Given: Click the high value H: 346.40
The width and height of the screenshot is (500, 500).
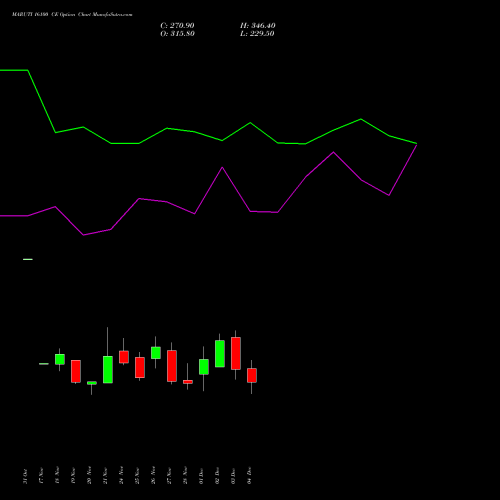Looking at the screenshot, I should click(x=258, y=26).
